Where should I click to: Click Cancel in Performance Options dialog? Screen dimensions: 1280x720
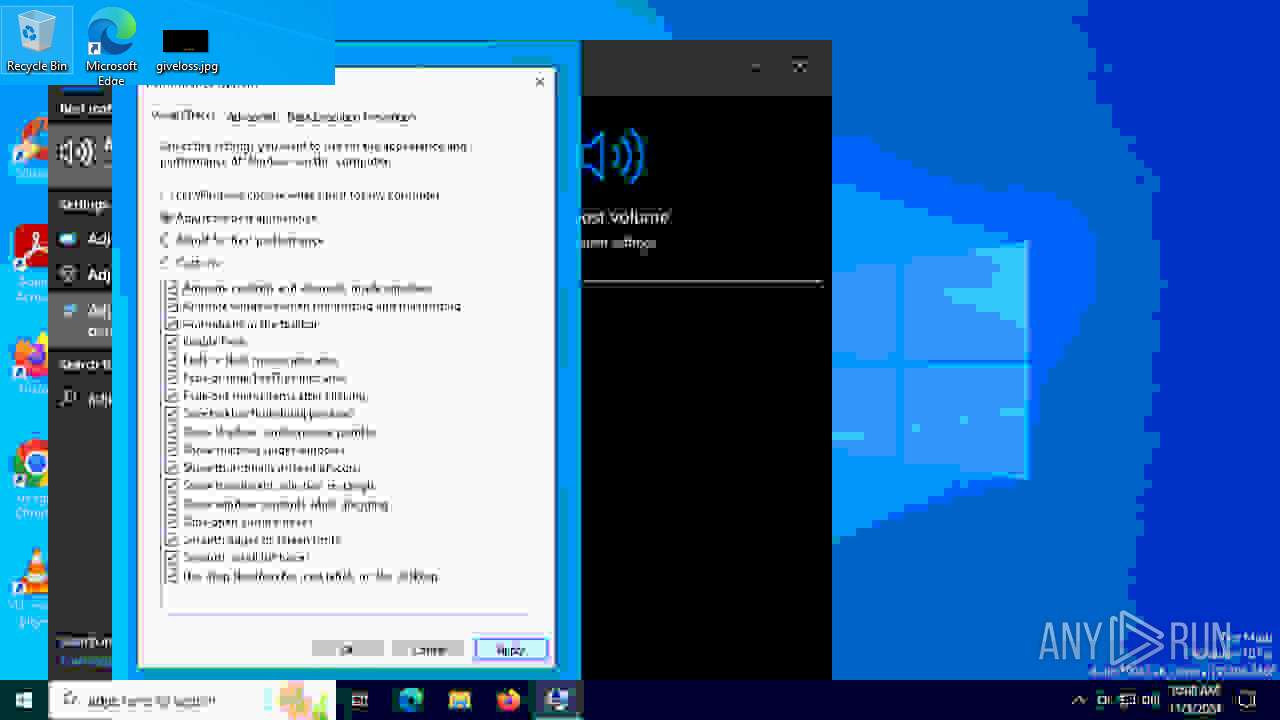click(x=428, y=650)
